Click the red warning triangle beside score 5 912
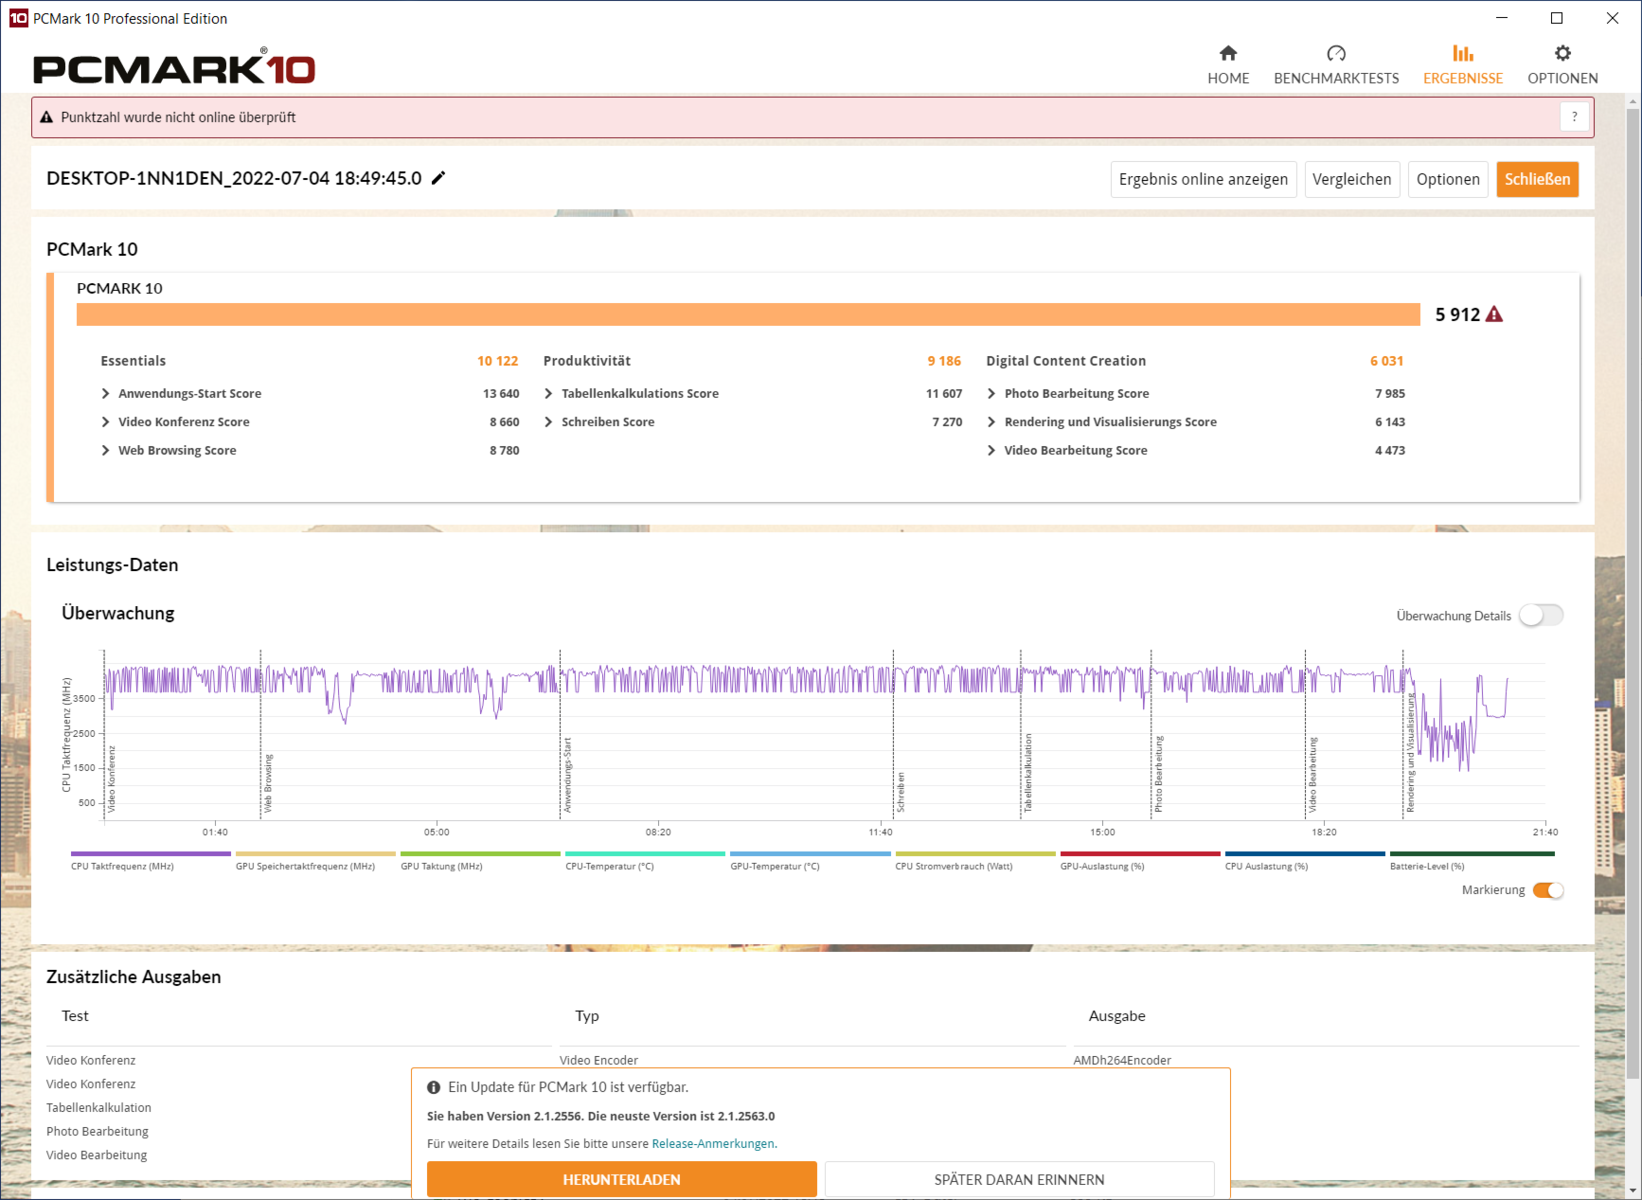The width and height of the screenshot is (1642, 1200). 1494,314
